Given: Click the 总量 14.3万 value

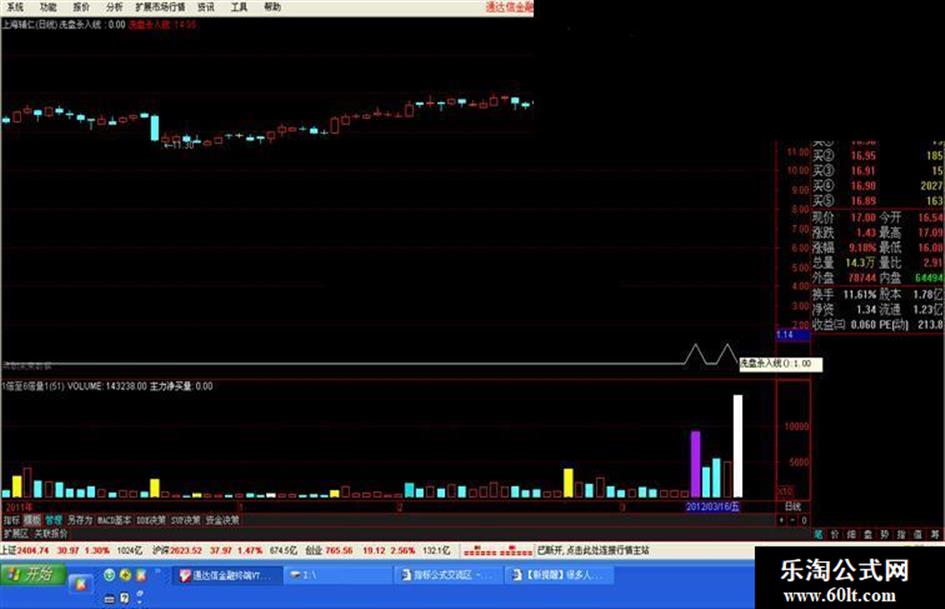Looking at the screenshot, I should pyautogui.click(x=859, y=263).
